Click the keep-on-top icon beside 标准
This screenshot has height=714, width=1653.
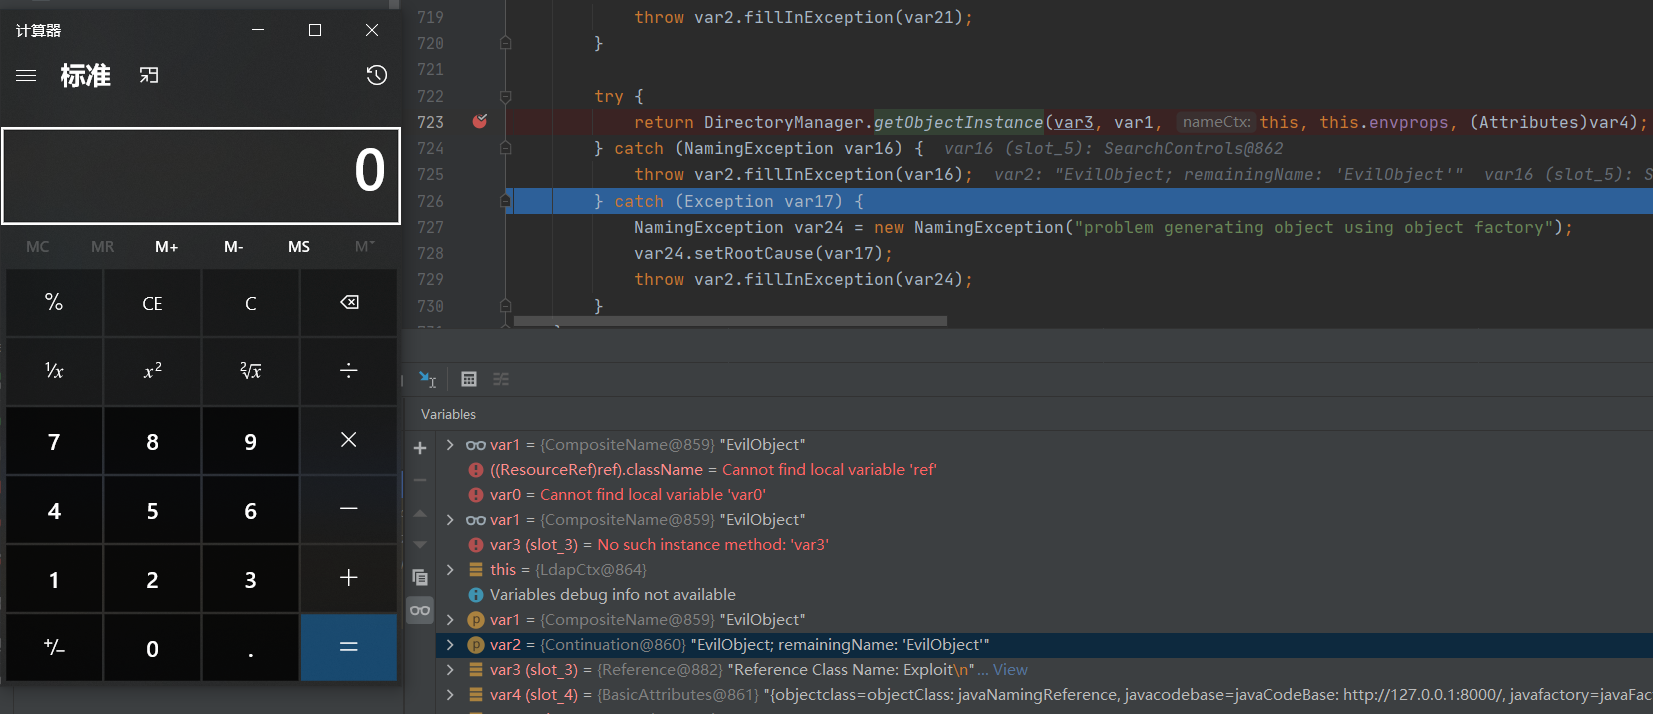(x=149, y=76)
